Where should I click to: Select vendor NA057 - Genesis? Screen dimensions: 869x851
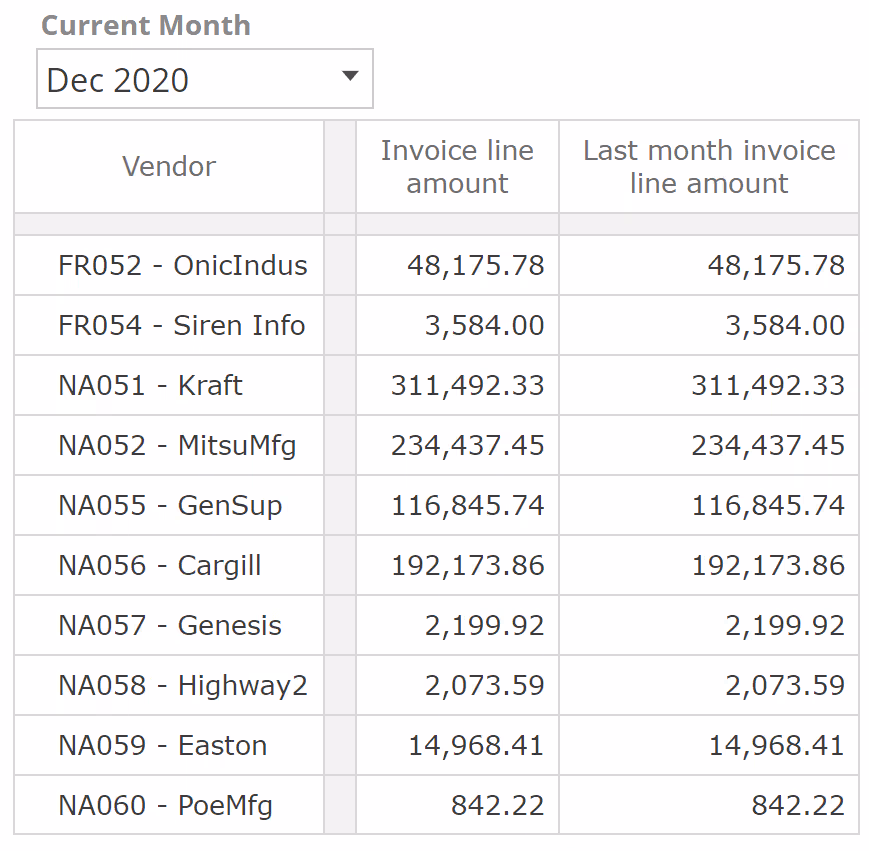point(169,625)
